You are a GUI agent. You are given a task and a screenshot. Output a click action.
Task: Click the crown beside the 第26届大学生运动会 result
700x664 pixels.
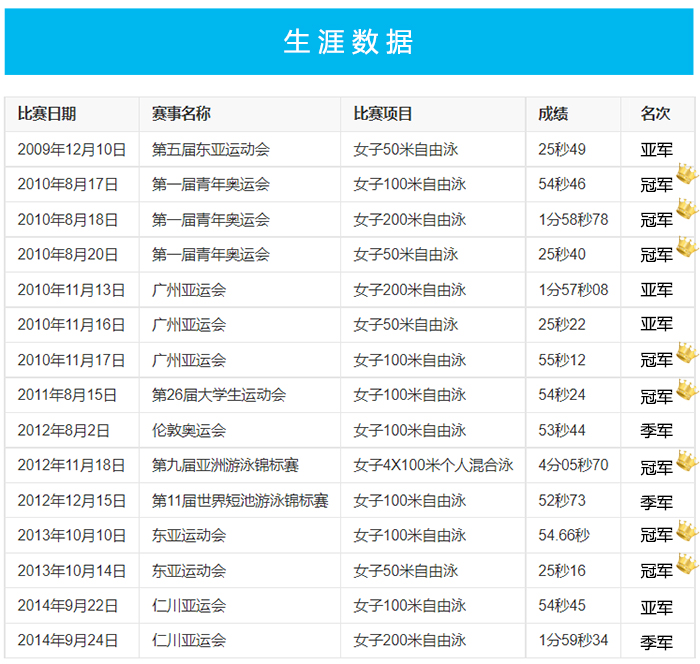click(x=686, y=387)
